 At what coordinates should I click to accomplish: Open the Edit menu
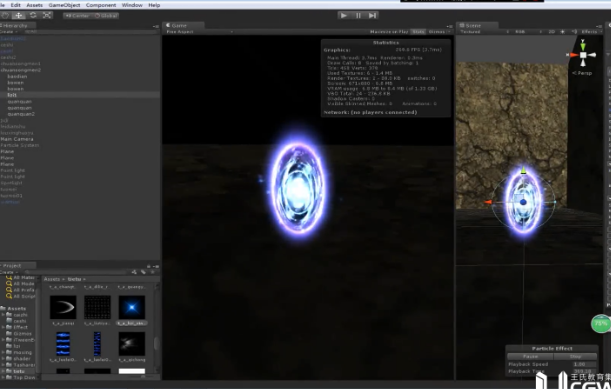pos(16,5)
